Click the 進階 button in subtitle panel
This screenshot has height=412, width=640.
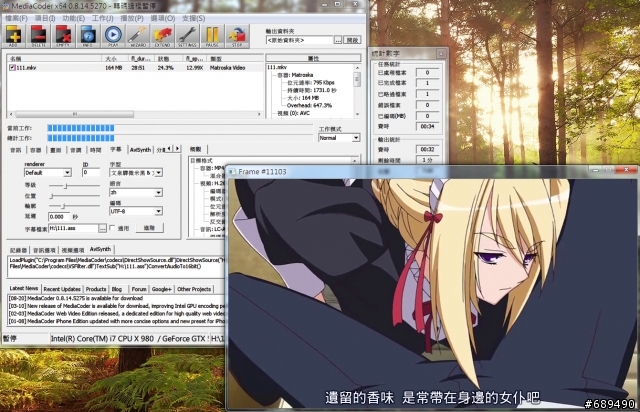(149, 228)
